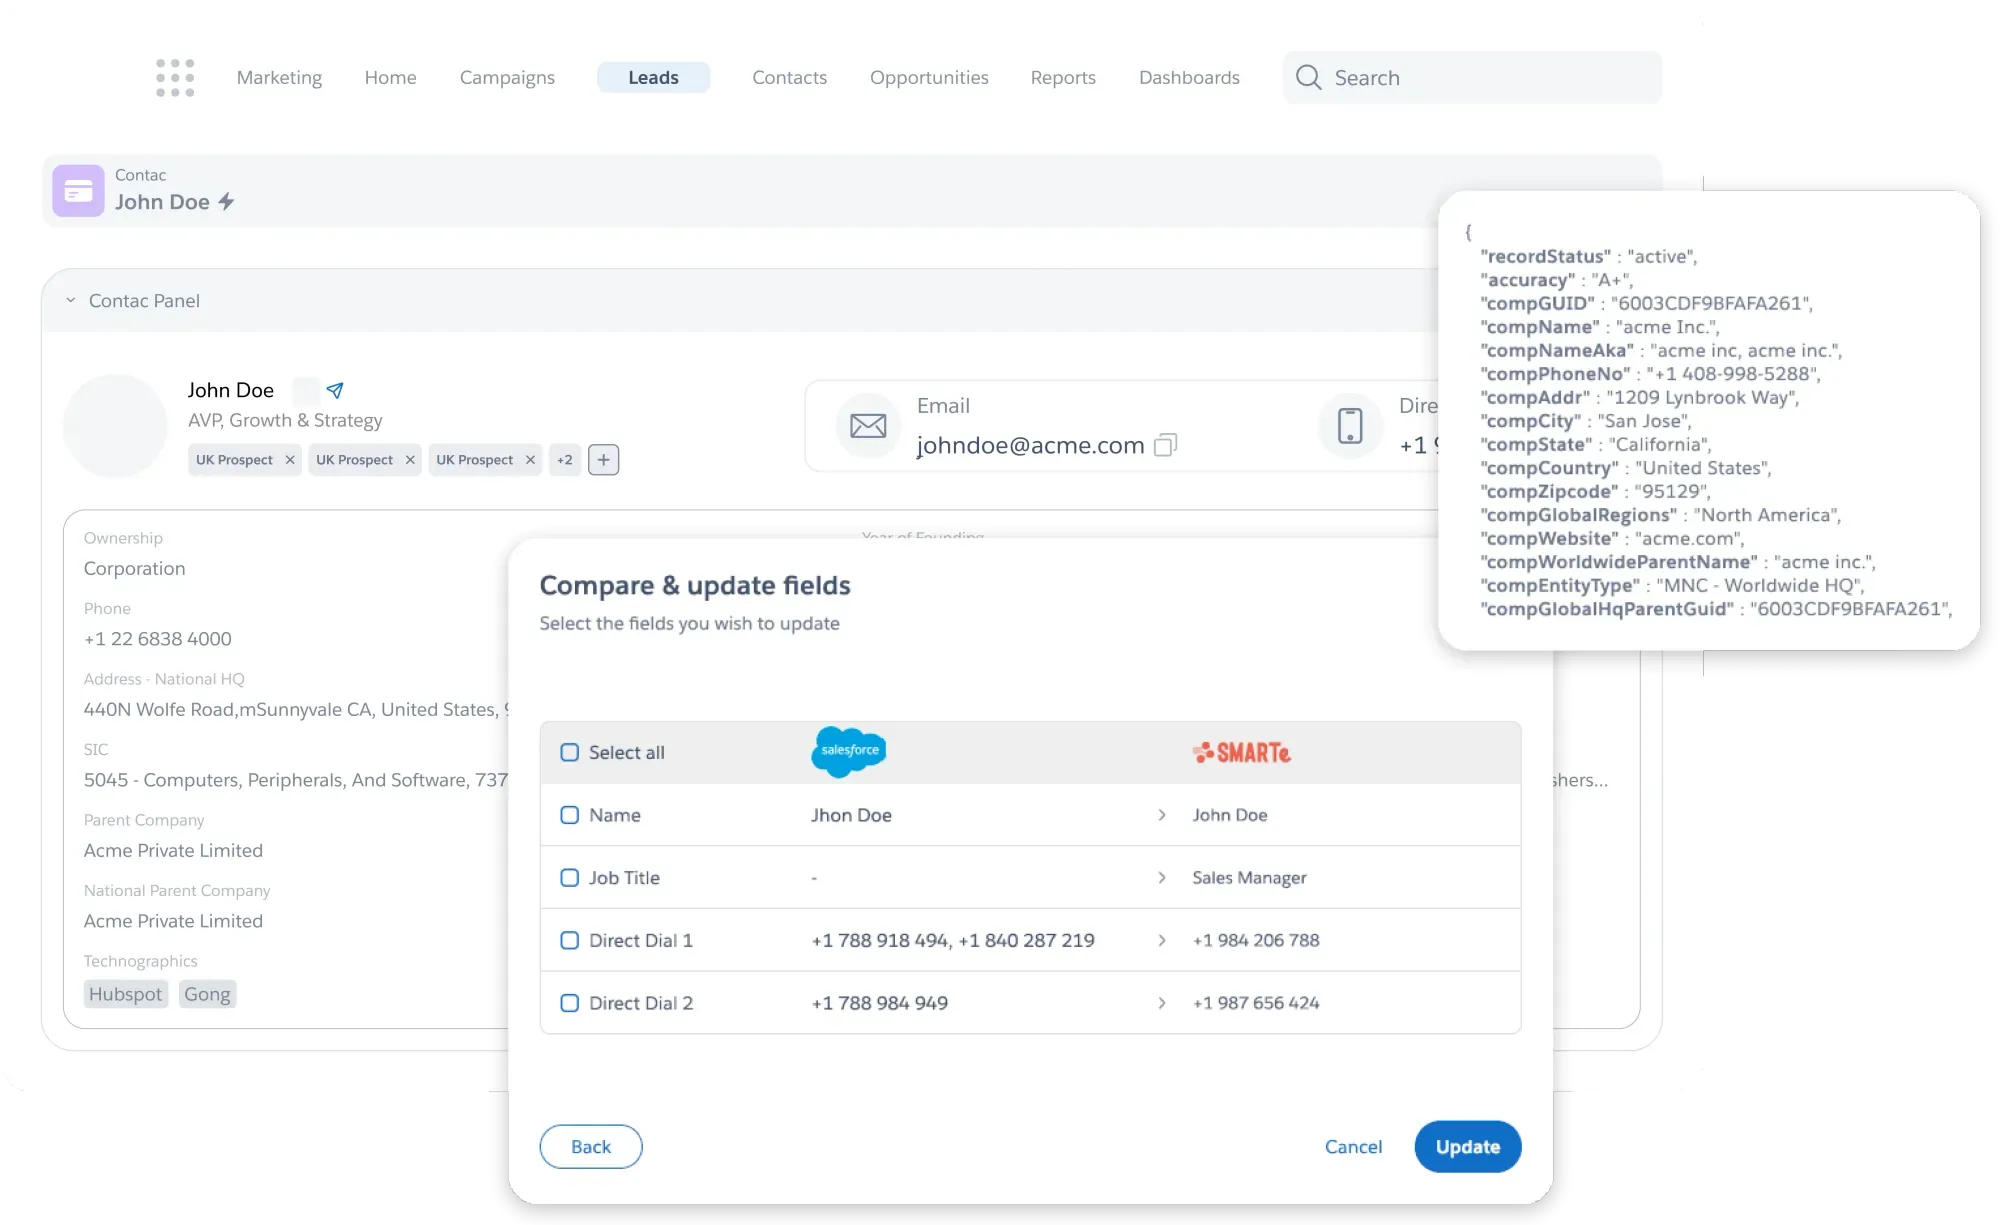Go to the Home tab
The image size is (2000, 1225).
click(x=390, y=77)
